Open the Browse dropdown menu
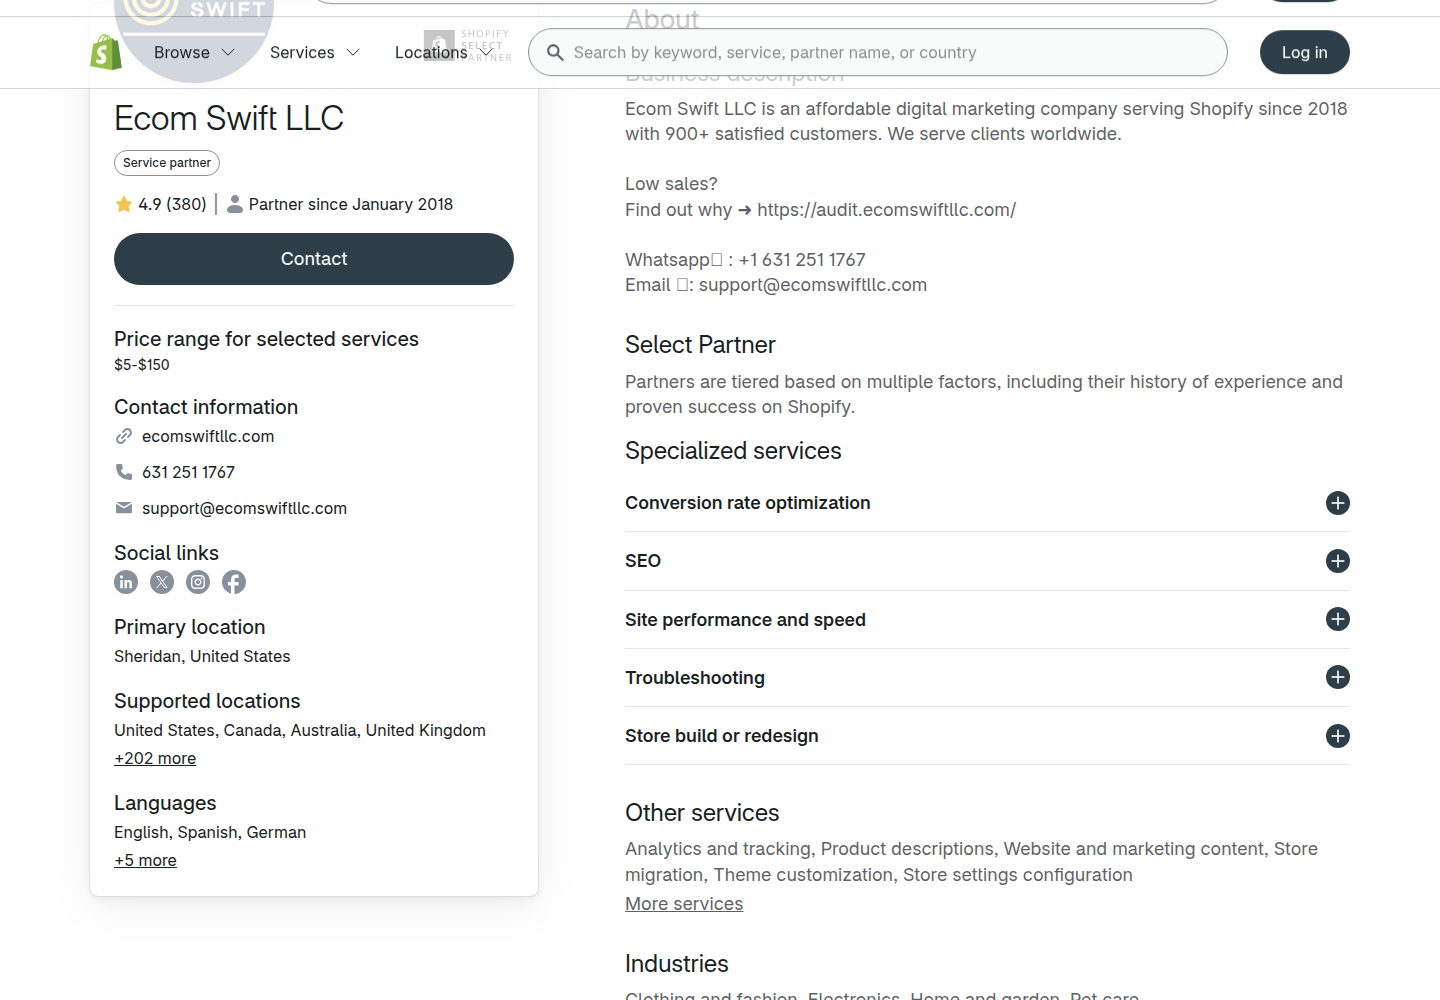Viewport: 1440px width, 1000px height. [194, 52]
